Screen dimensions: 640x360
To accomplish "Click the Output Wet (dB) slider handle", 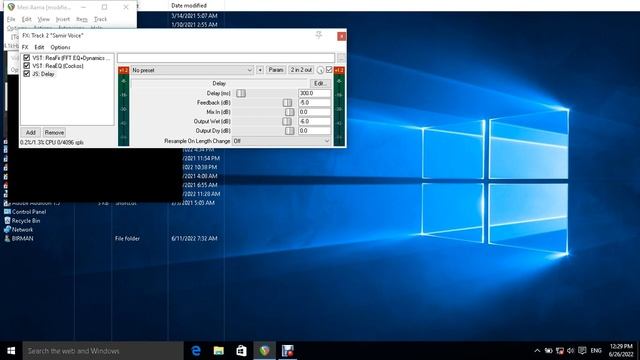I will 287,121.
